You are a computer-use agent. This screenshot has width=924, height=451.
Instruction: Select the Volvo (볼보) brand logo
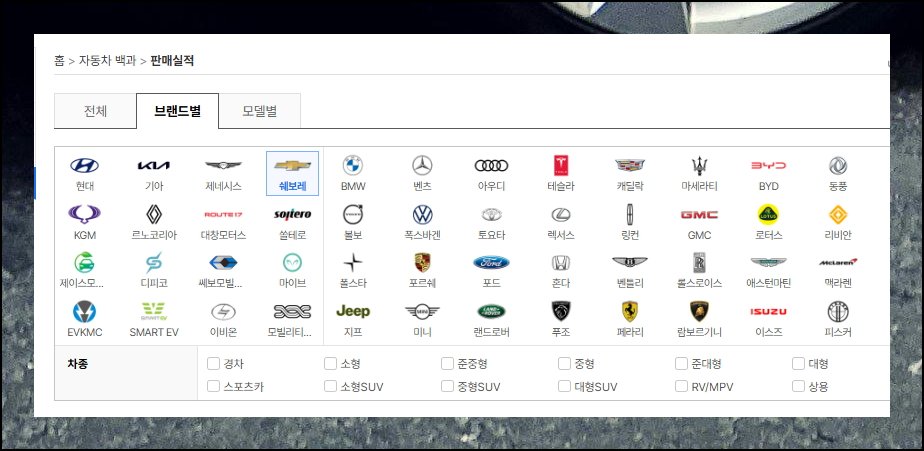coord(353,214)
